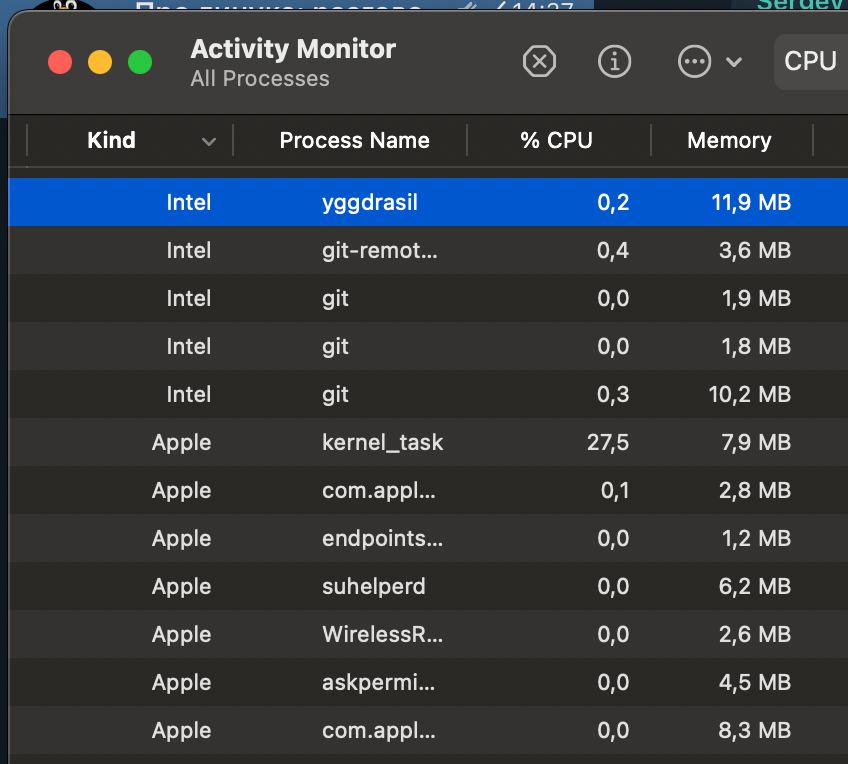Viewport: 848px width, 764px height.
Task: Click the Stop process icon
Action: tap(539, 62)
